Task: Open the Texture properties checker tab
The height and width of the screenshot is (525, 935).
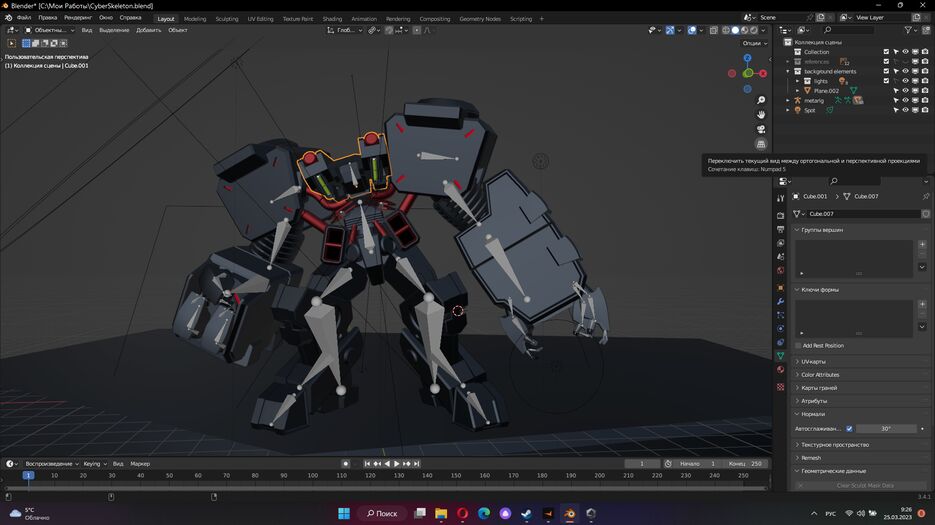Action: pos(781,387)
